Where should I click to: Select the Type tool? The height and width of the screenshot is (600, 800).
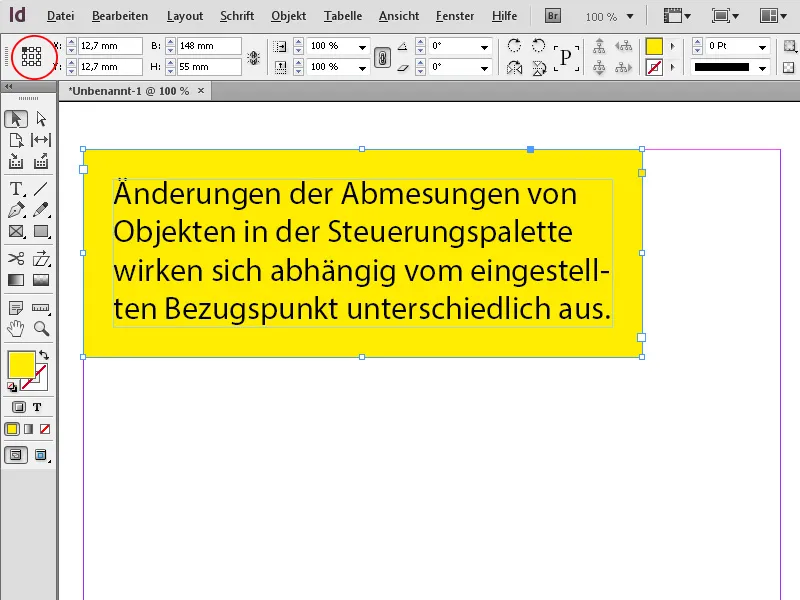pyautogui.click(x=16, y=189)
